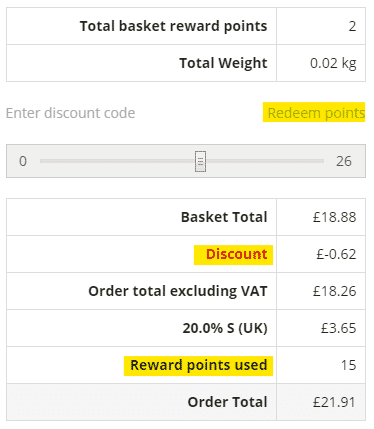This screenshot has width=374, height=429.
Task: Click the Total basket reward points label
Action: tap(173, 26)
